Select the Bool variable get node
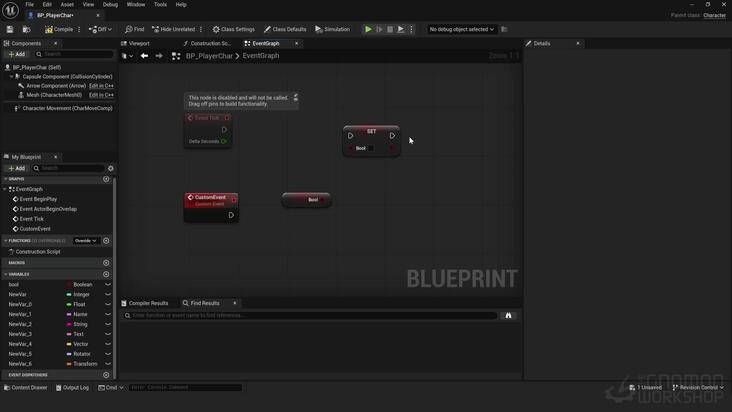Screen dimensions: 732x412 (307, 200)
